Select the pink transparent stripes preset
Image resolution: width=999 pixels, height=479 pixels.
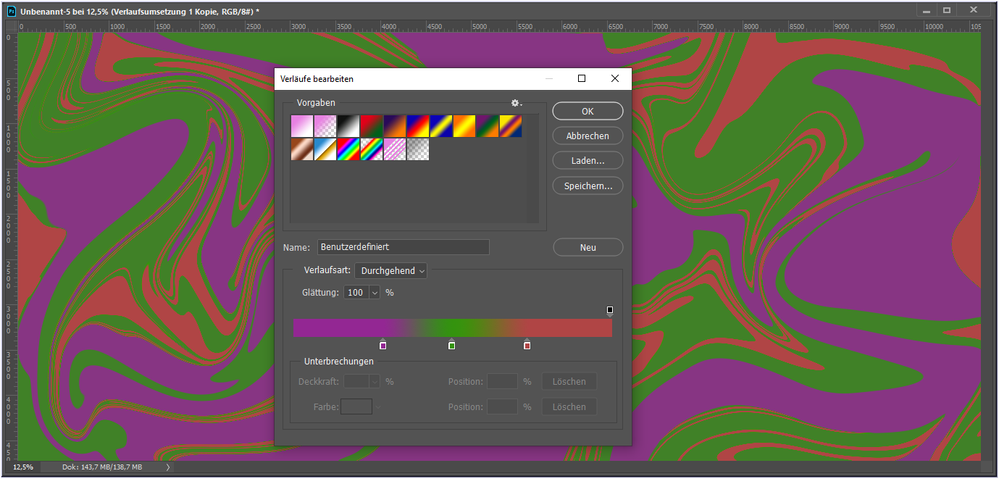coord(394,150)
